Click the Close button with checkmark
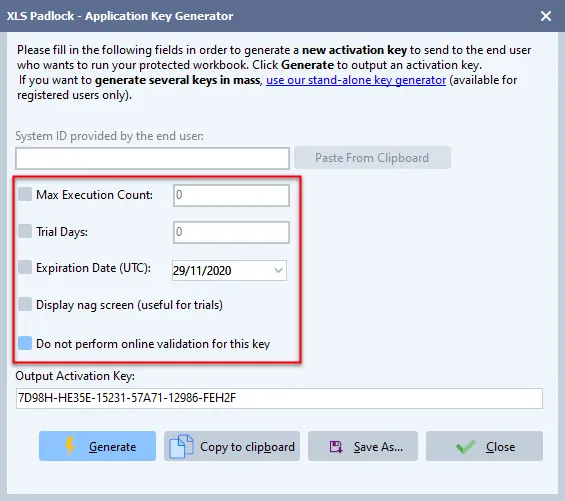The width and height of the screenshot is (565, 501). click(x=484, y=446)
